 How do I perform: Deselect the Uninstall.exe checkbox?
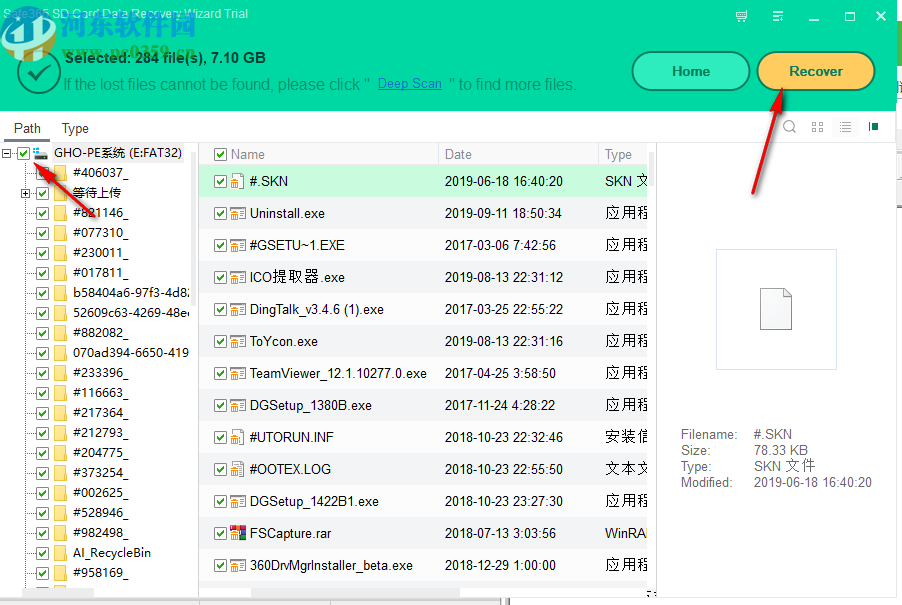click(x=221, y=213)
